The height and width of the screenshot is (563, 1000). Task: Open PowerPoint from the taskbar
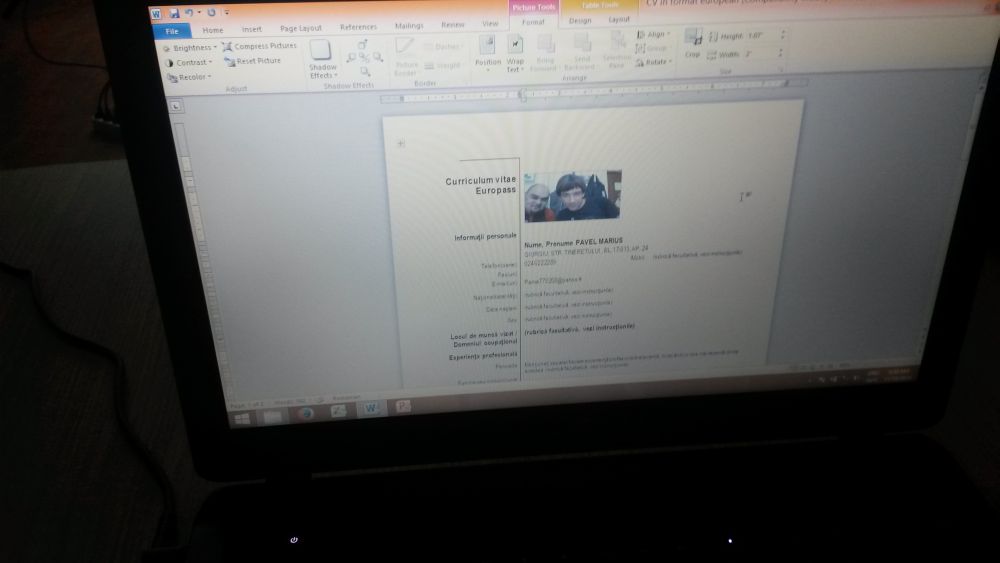(x=403, y=406)
